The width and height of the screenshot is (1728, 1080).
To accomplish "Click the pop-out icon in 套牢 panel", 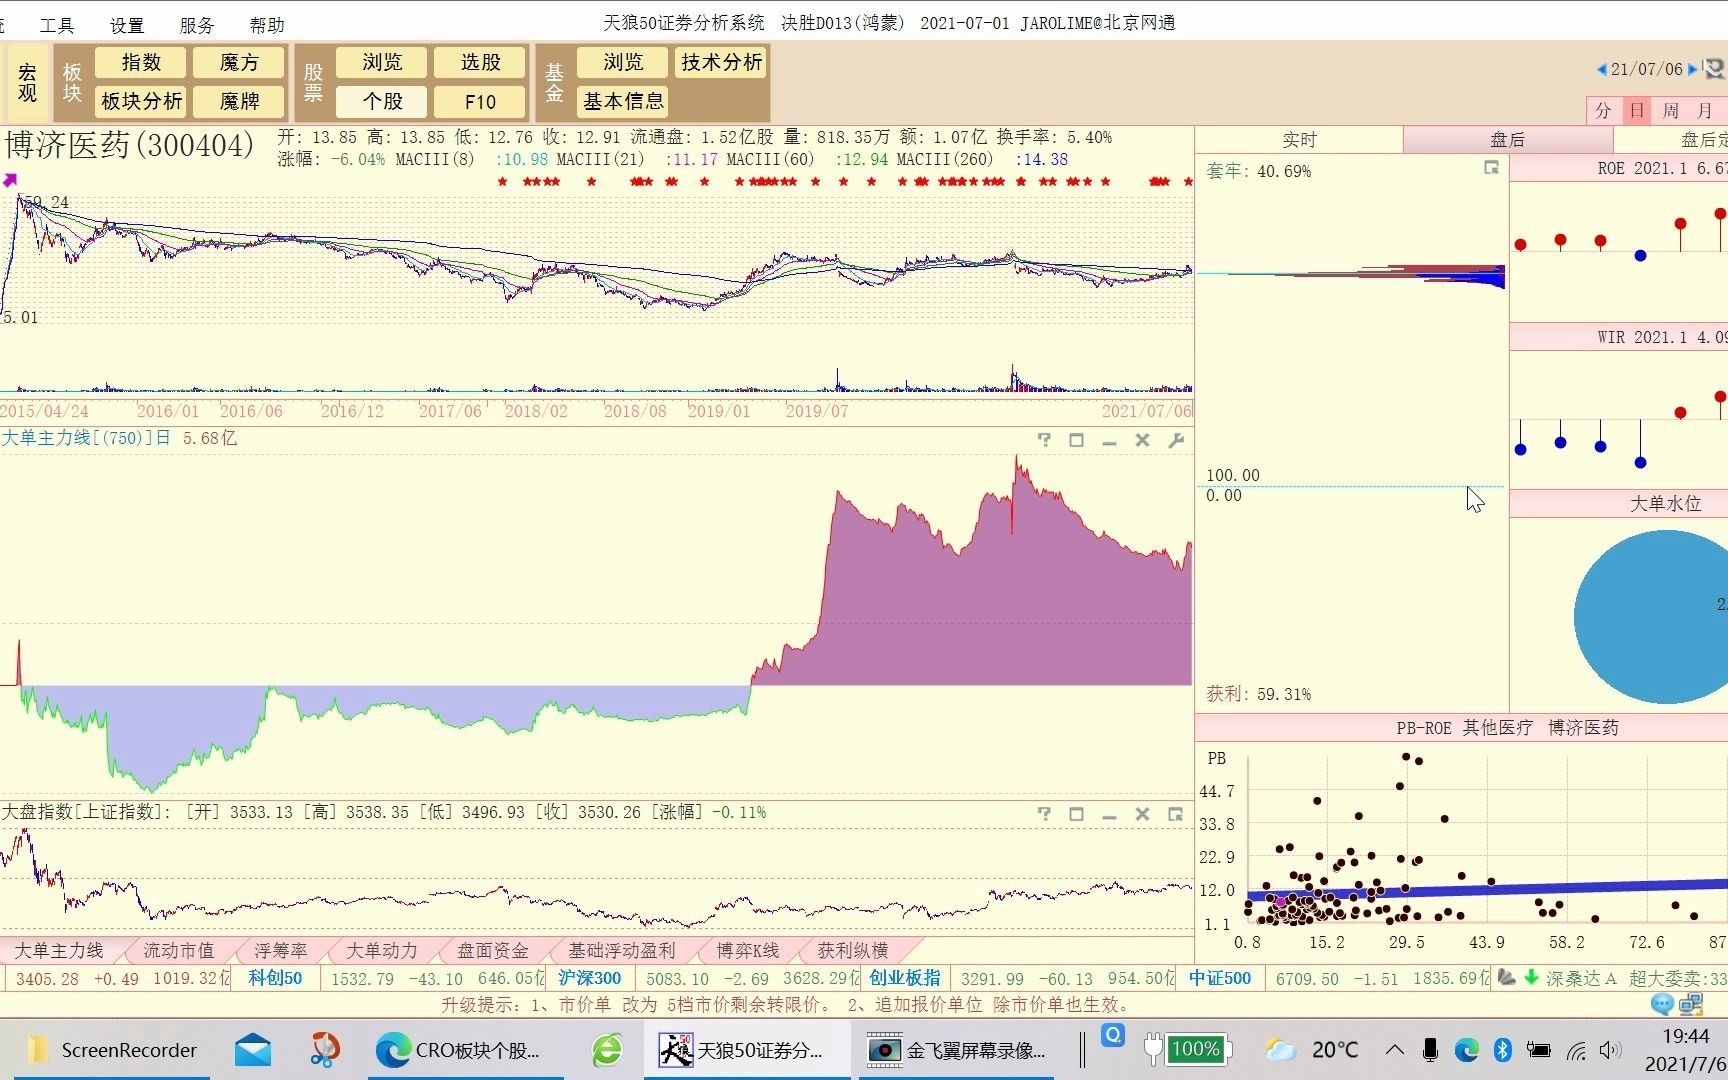I will pyautogui.click(x=1491, y=168).
